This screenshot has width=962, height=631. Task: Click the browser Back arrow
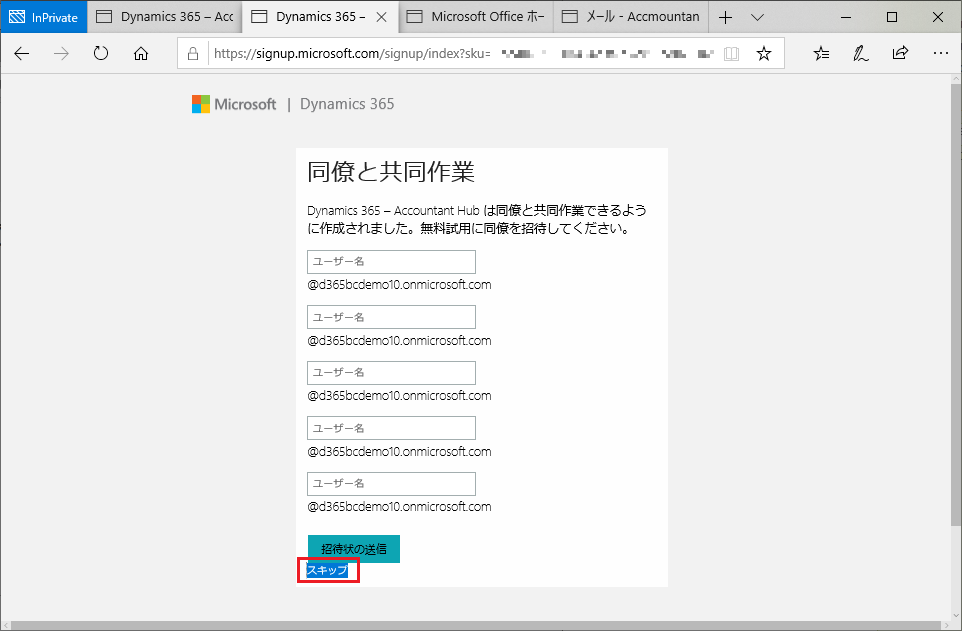pyautogui.click(x=22, y=54)
